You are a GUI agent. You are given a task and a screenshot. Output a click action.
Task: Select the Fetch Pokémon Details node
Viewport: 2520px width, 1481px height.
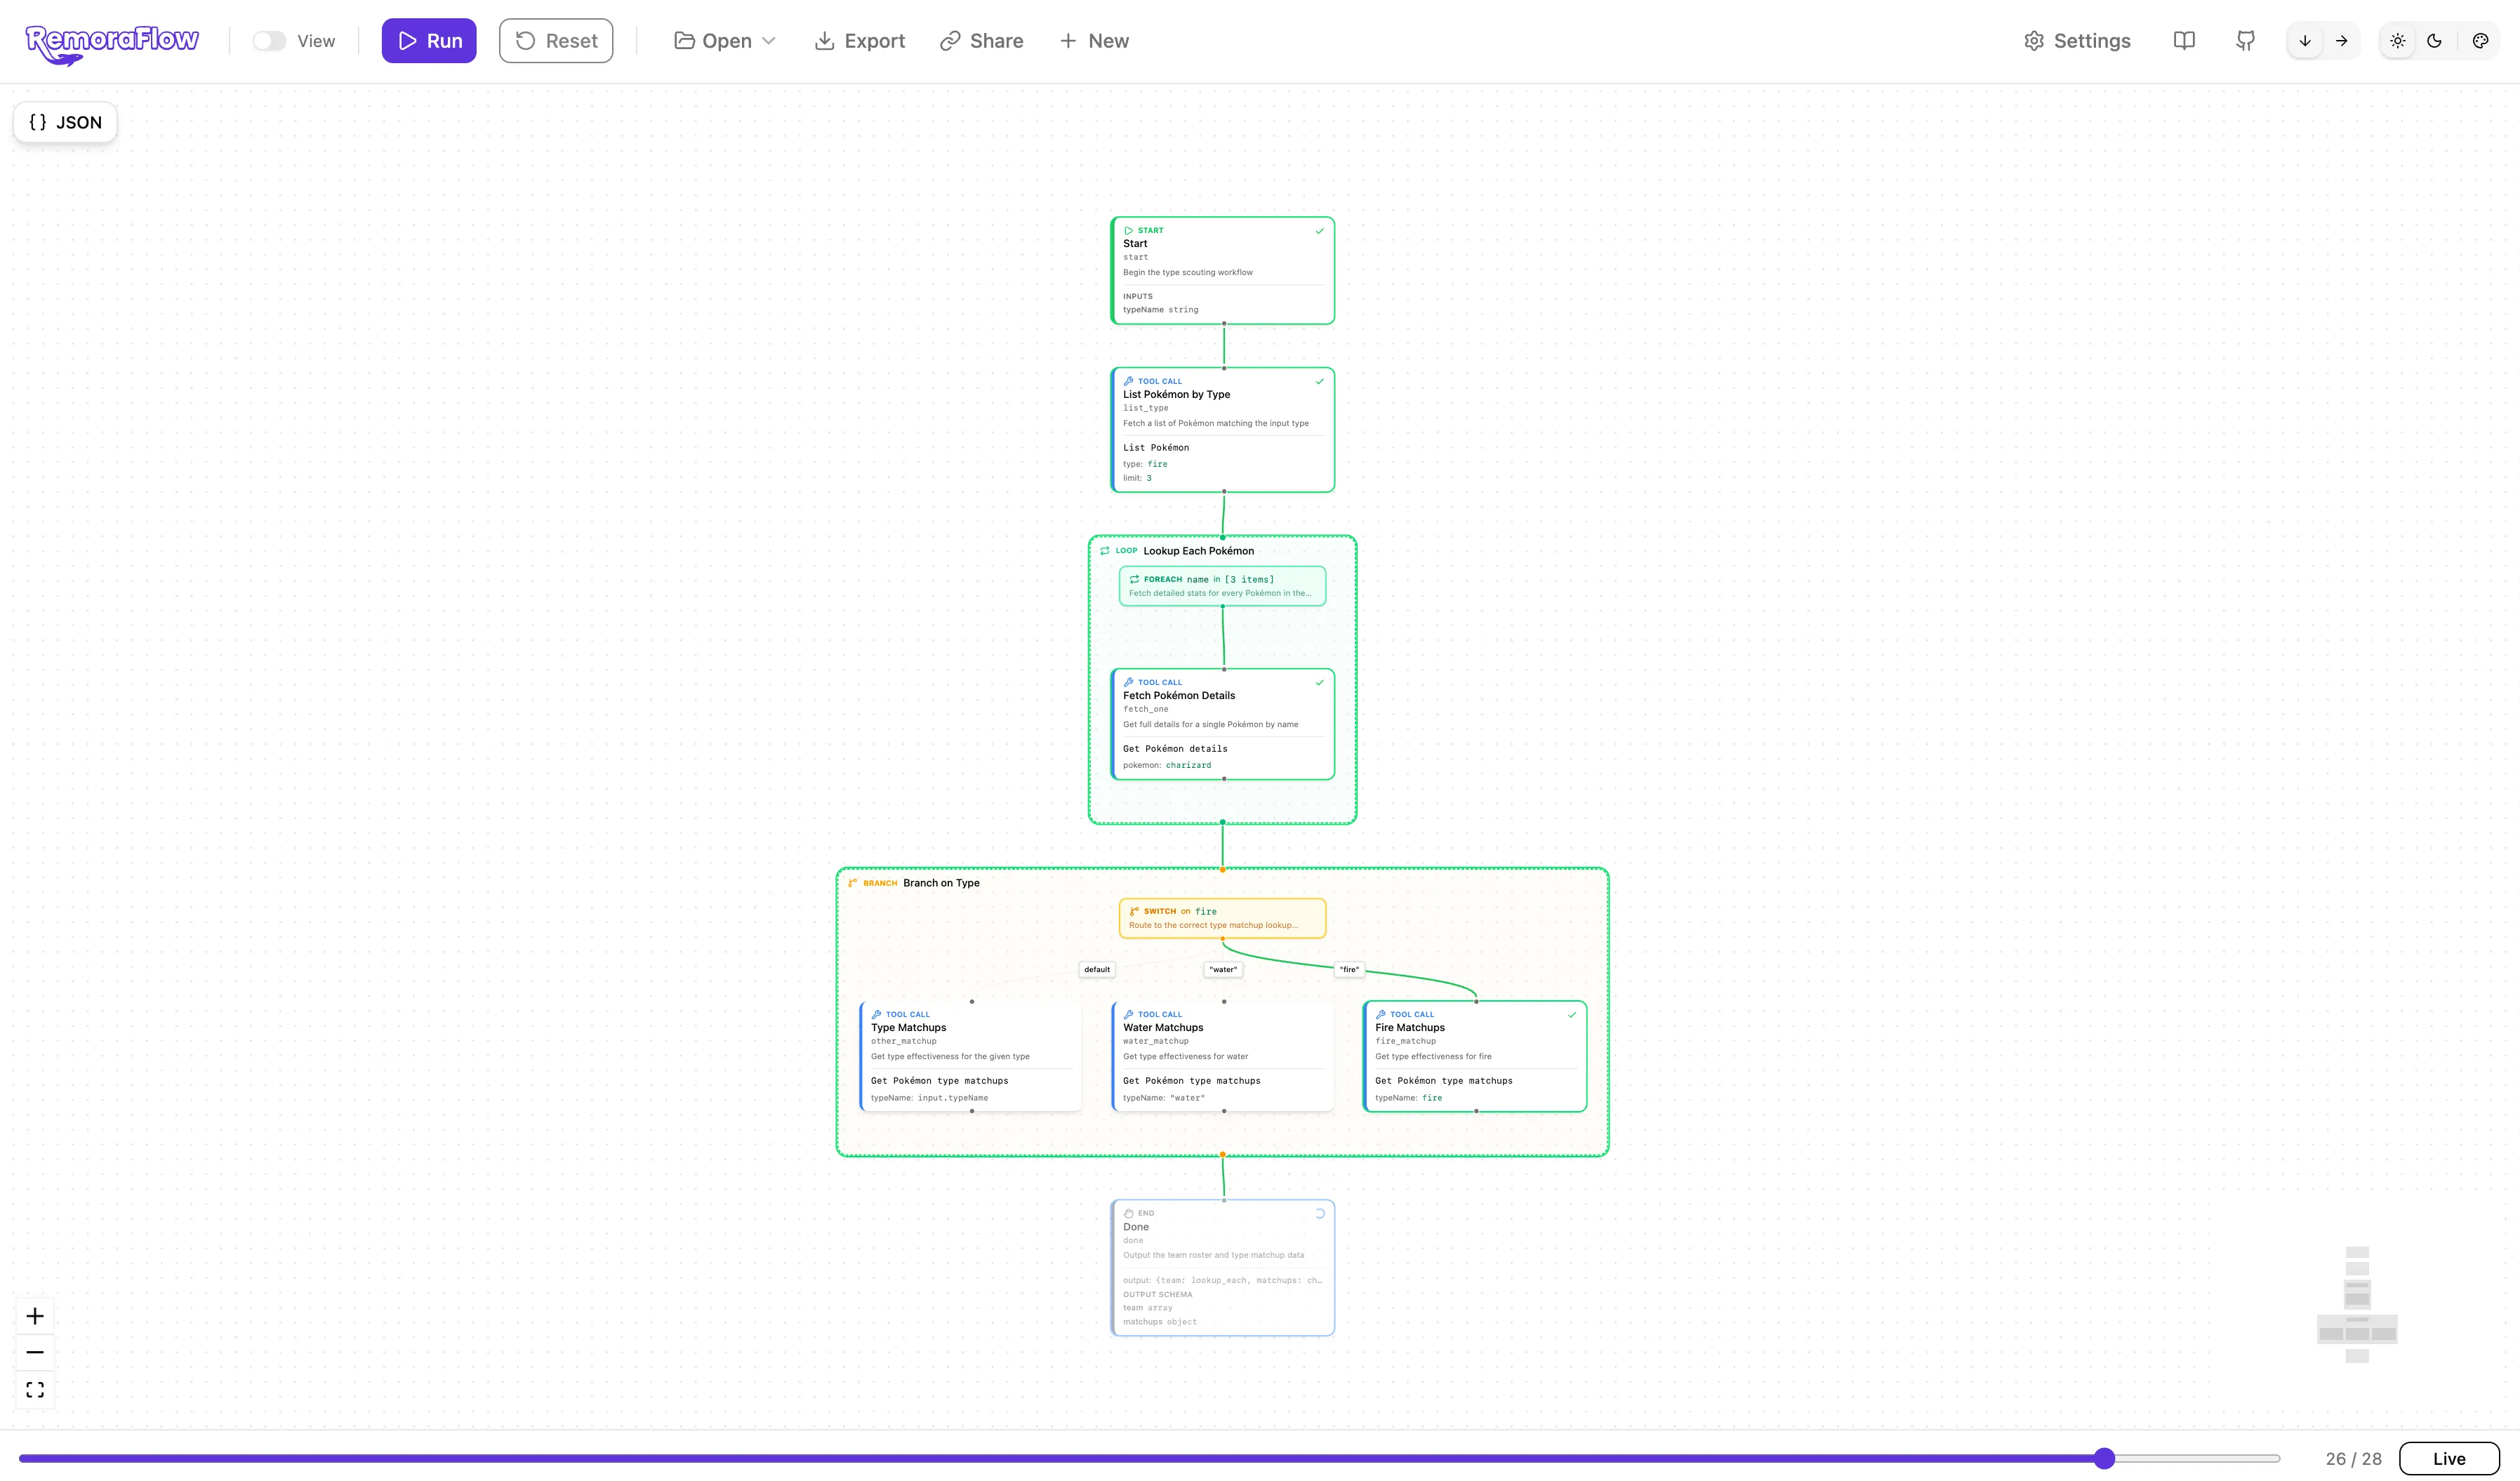point(1223,724)
